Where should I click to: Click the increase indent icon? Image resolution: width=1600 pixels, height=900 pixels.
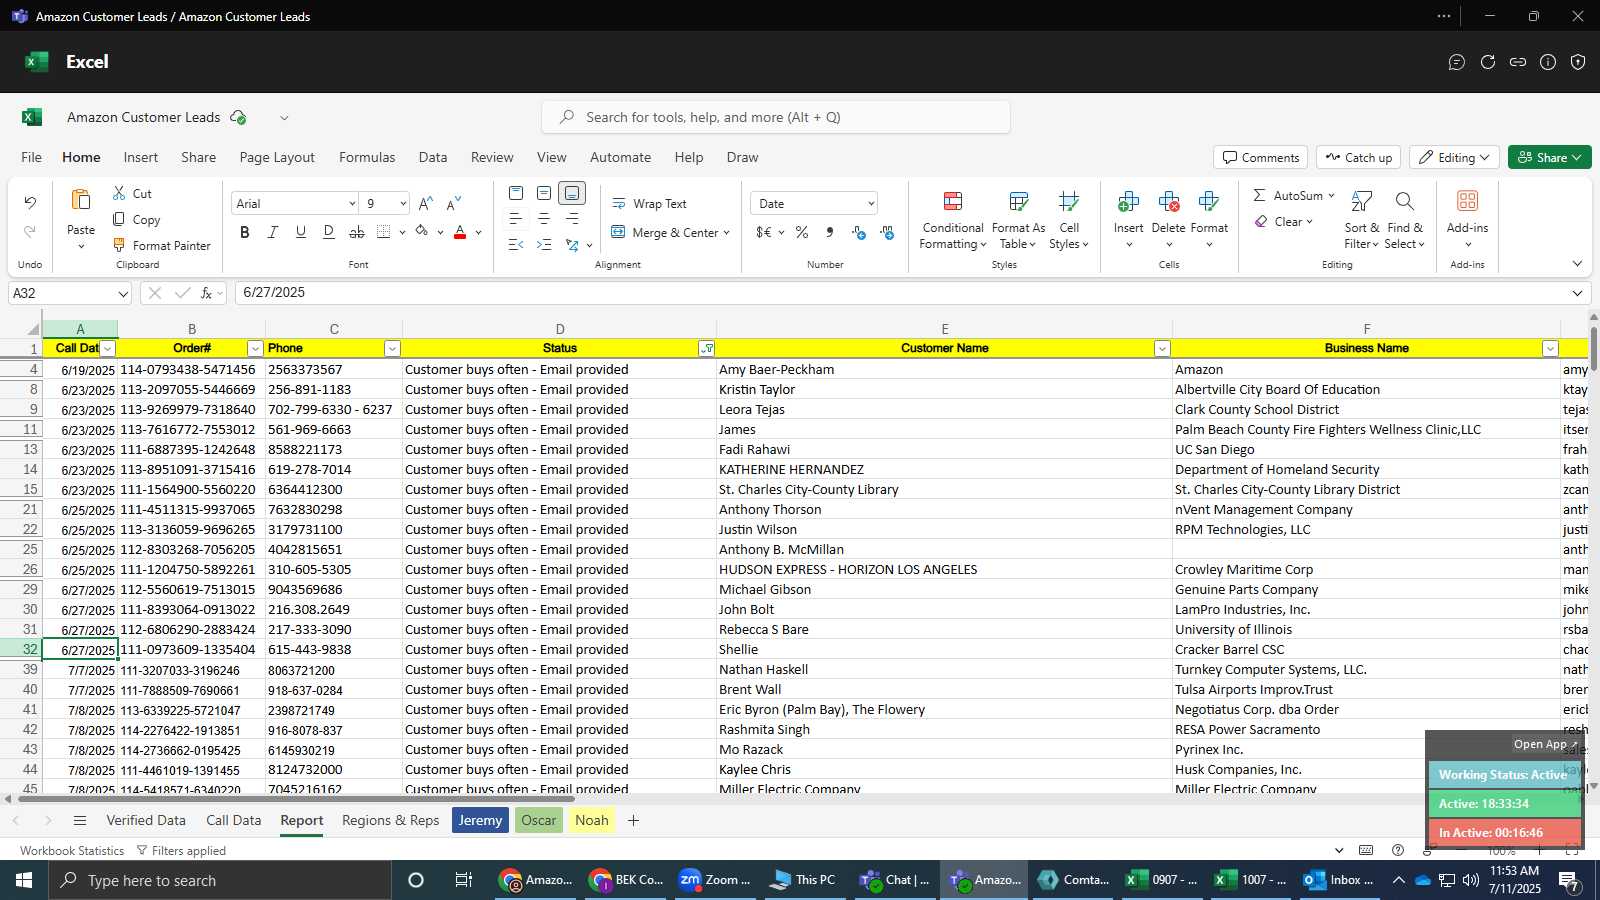(x=544, y=245)
